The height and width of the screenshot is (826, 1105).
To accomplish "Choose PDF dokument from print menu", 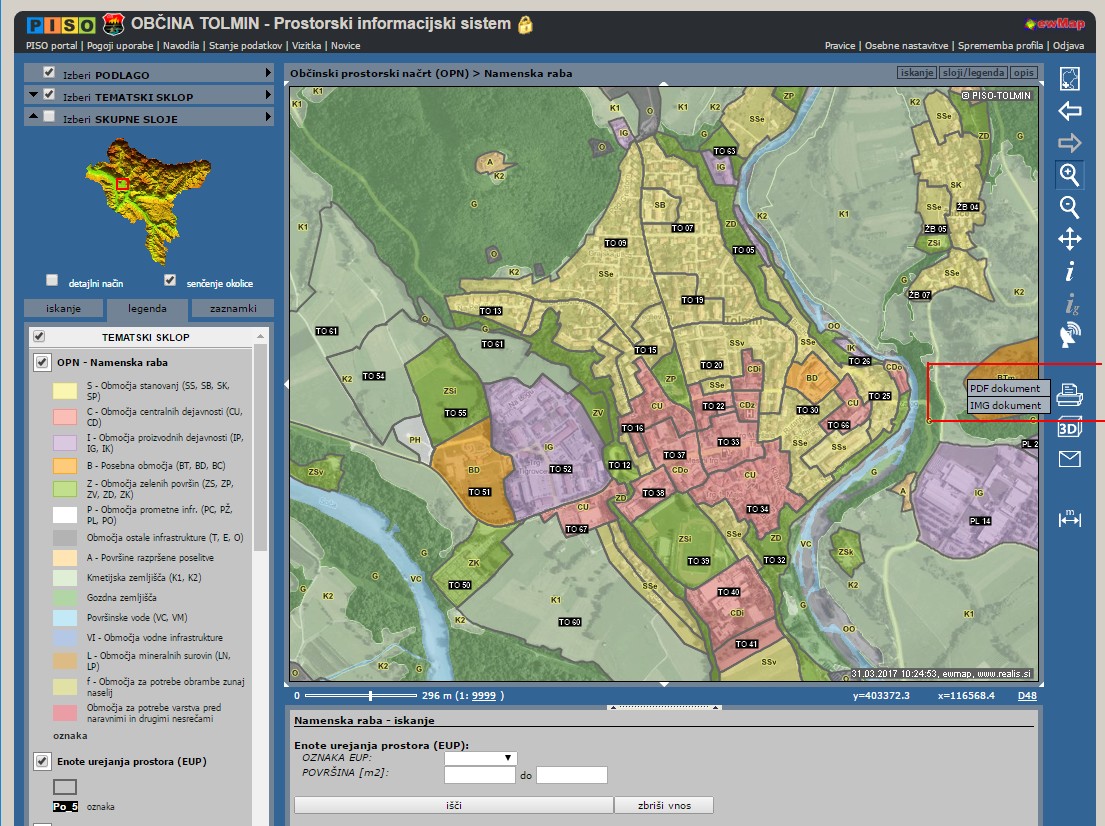I will [x=1006, y=388].
